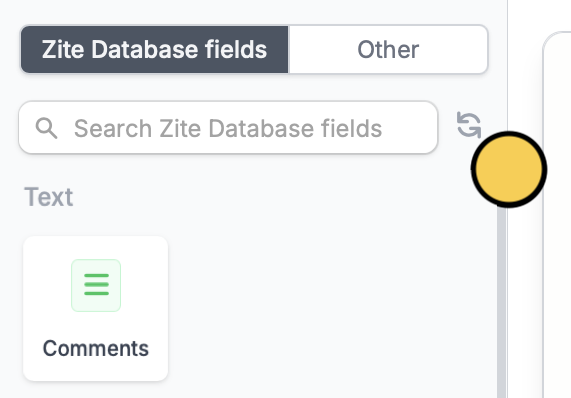Add the Comments field card

click(x=96, y=308)
